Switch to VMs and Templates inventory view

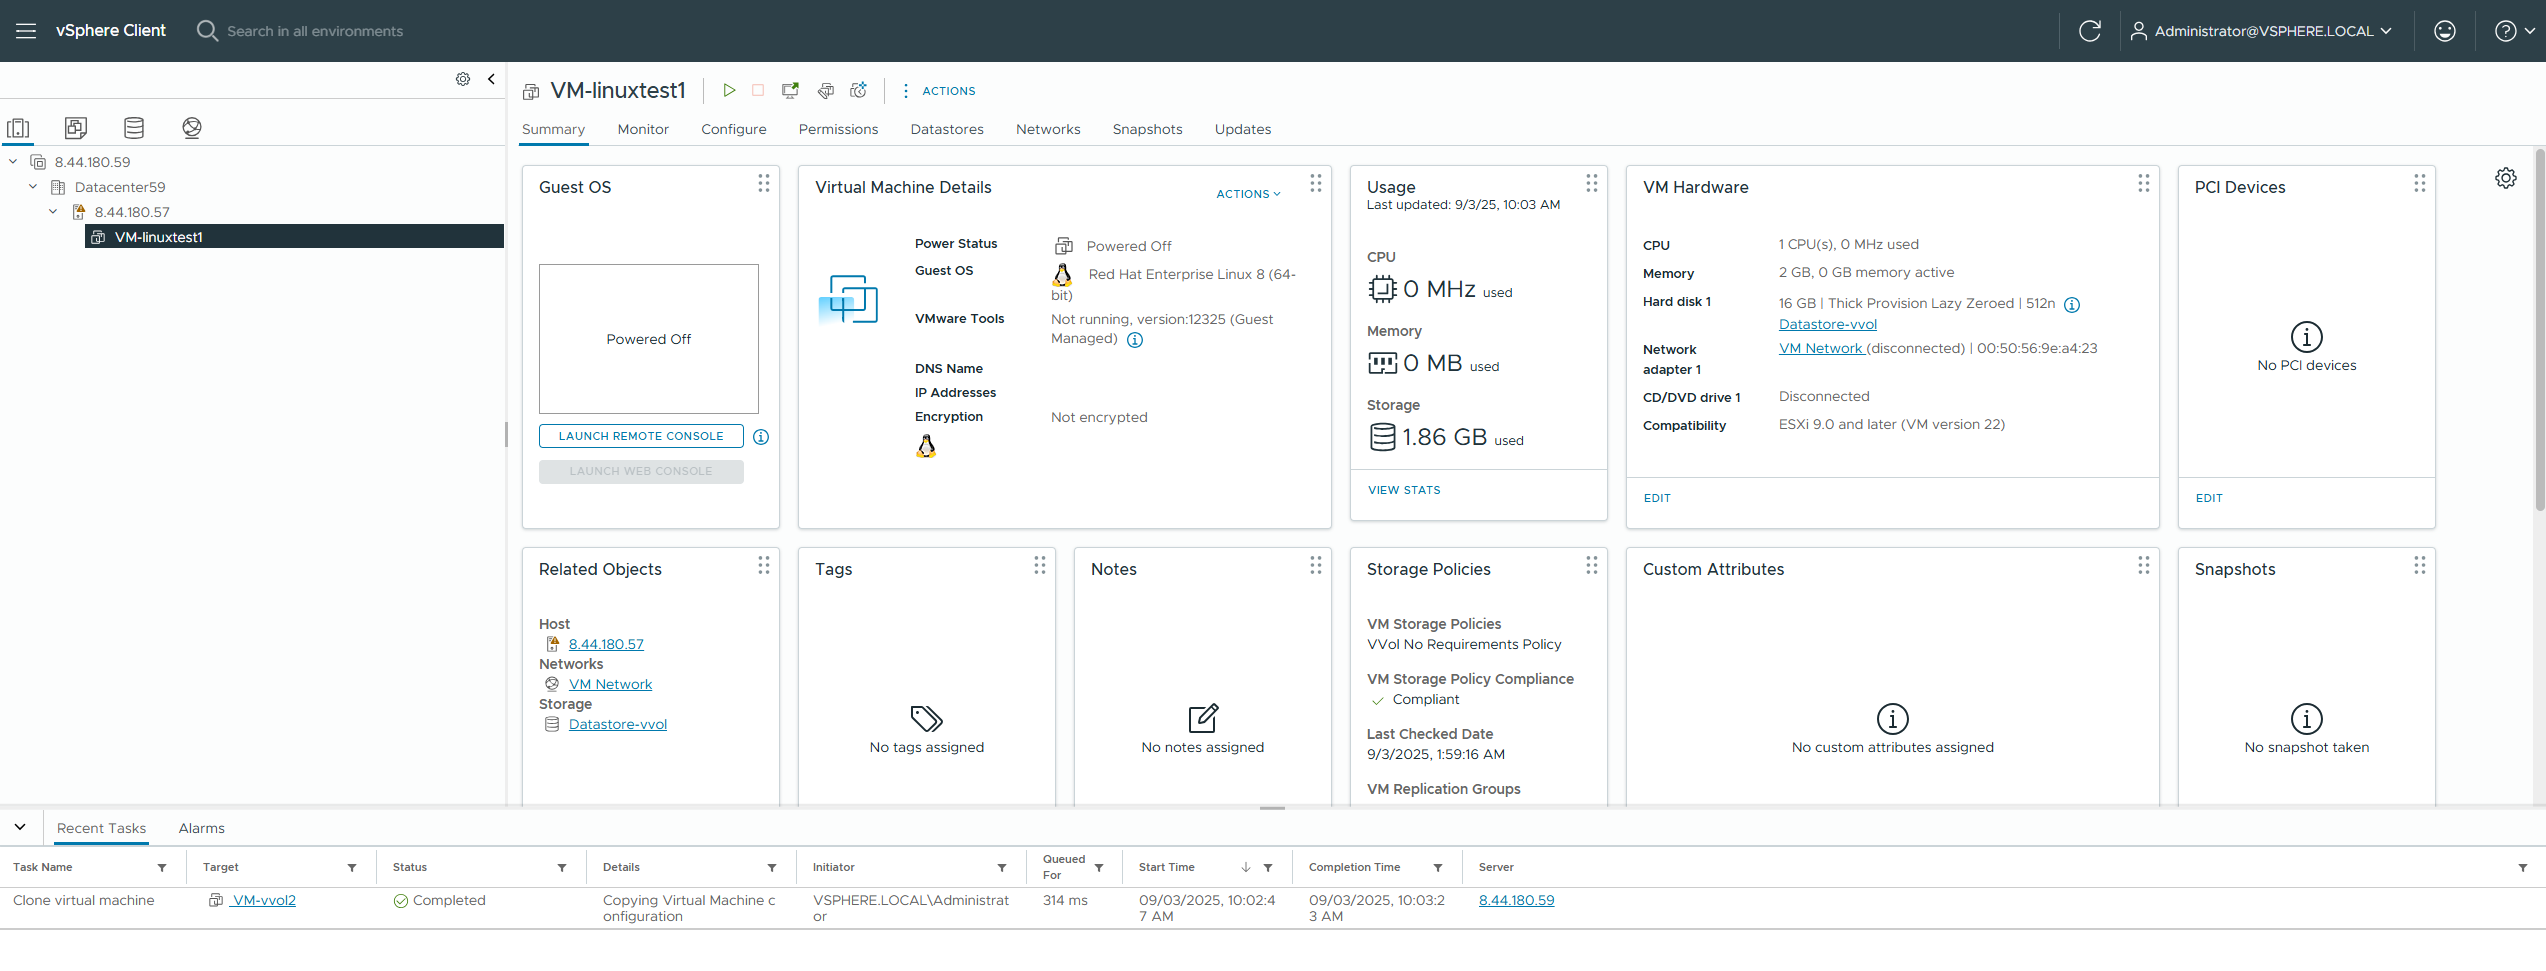coord(76,128)
